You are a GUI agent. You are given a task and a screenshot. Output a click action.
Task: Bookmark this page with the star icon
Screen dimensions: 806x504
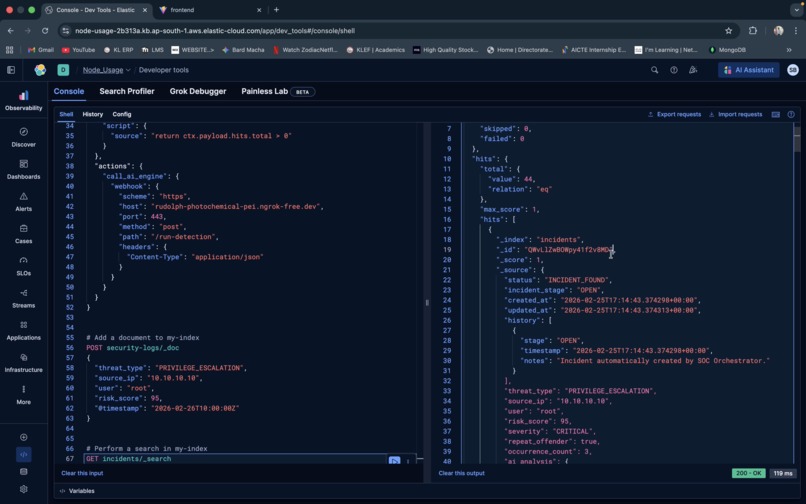(728, 31)
